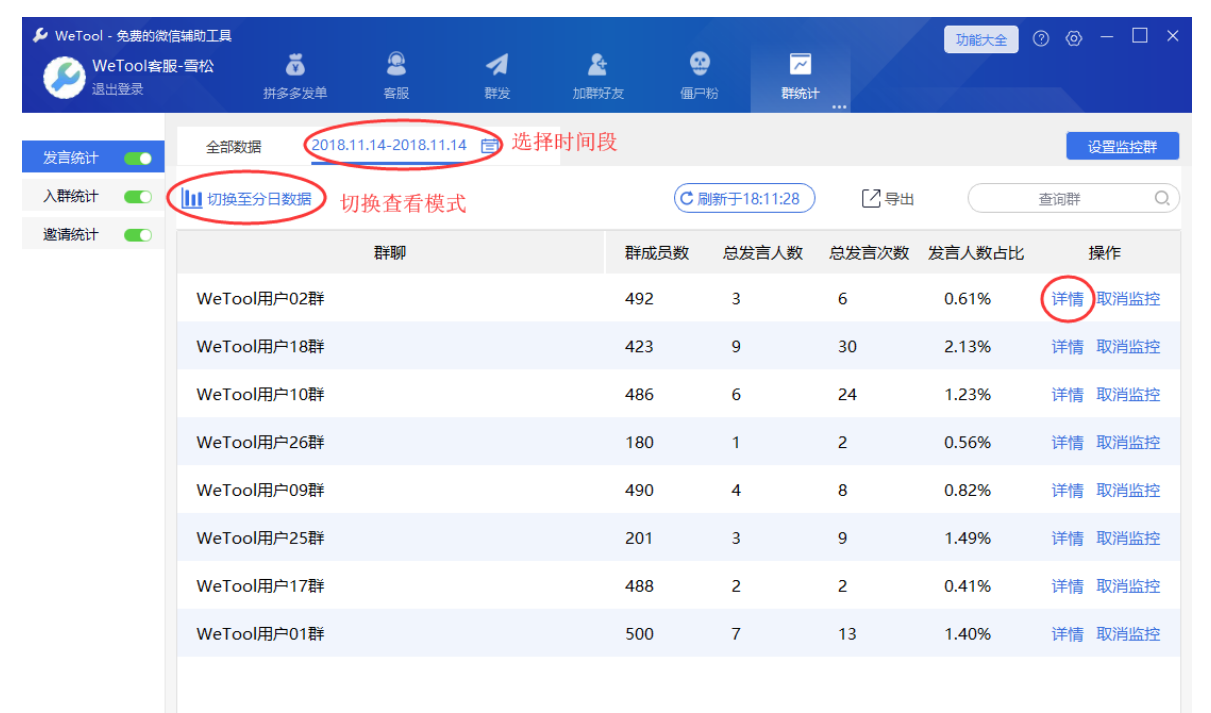Click the WeTool客服-雪松 account name
This screenshot has width=1211, height=713.
[x=153, y=66]
